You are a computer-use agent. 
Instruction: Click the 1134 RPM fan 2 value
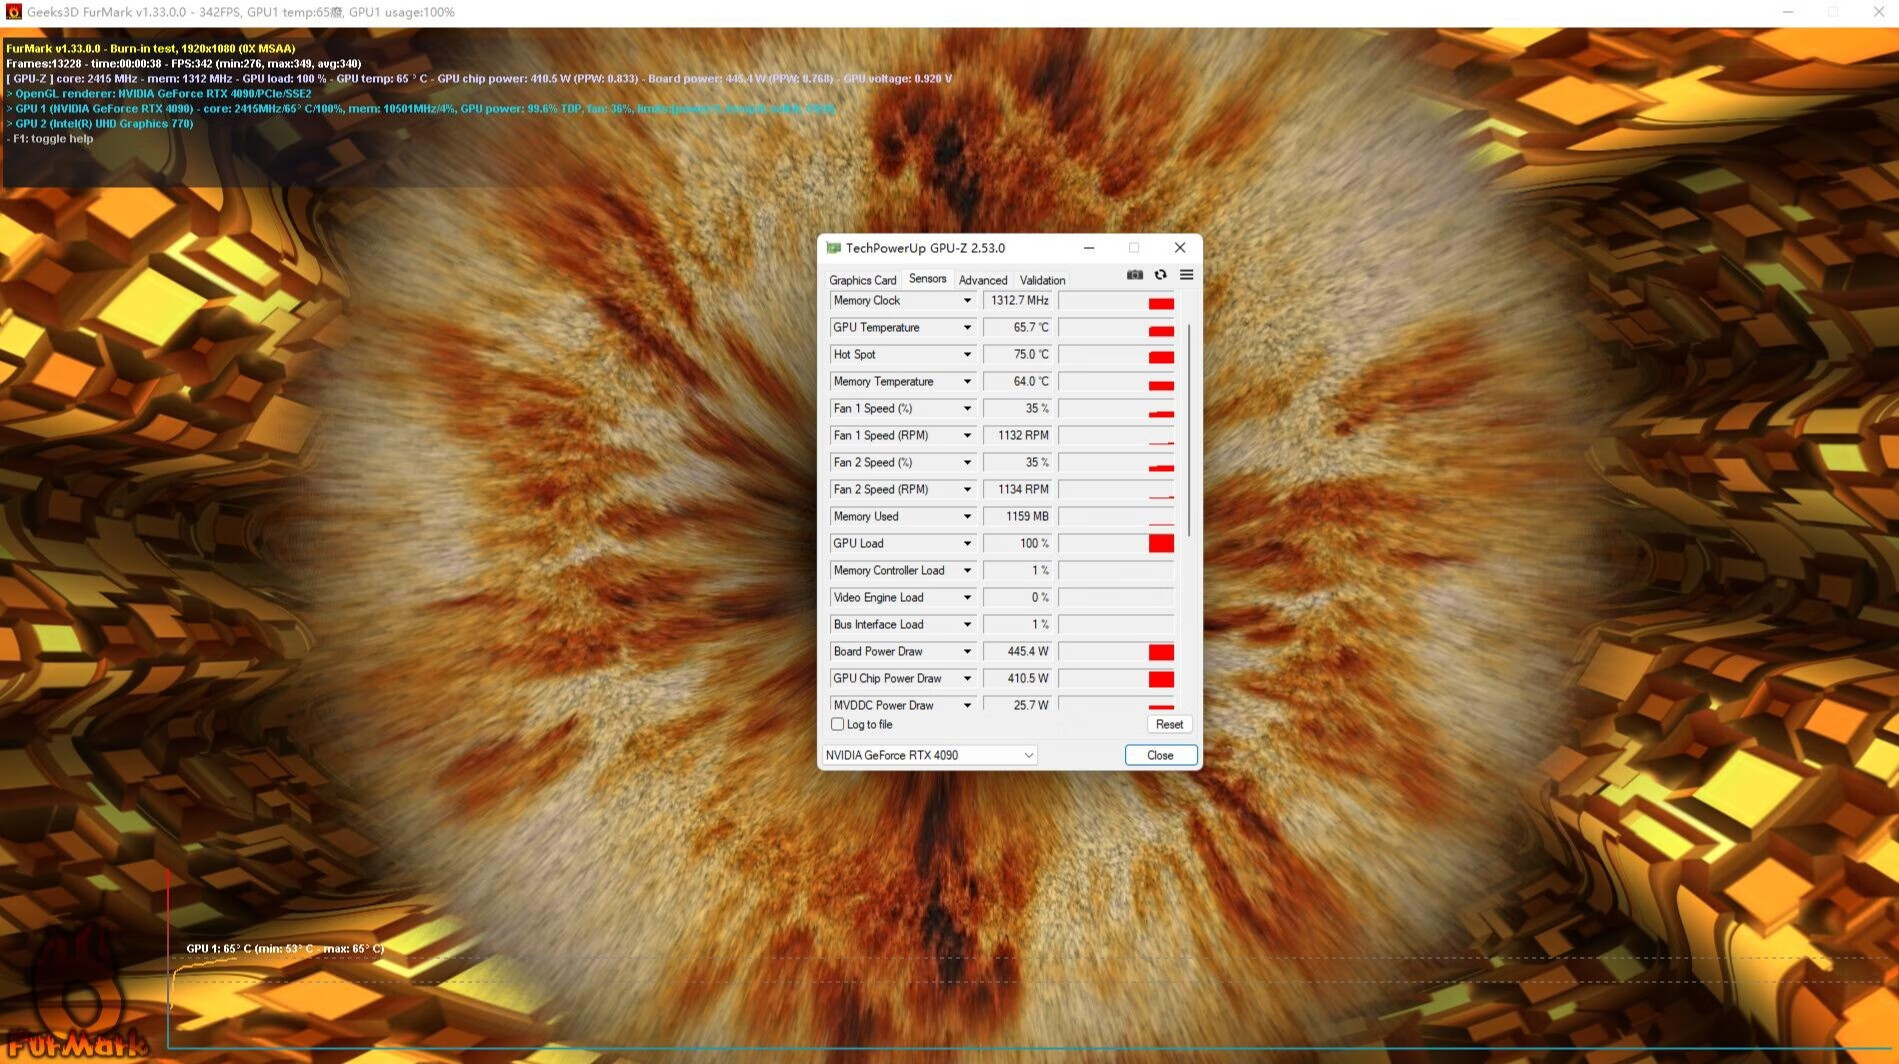coord(1017,490)
